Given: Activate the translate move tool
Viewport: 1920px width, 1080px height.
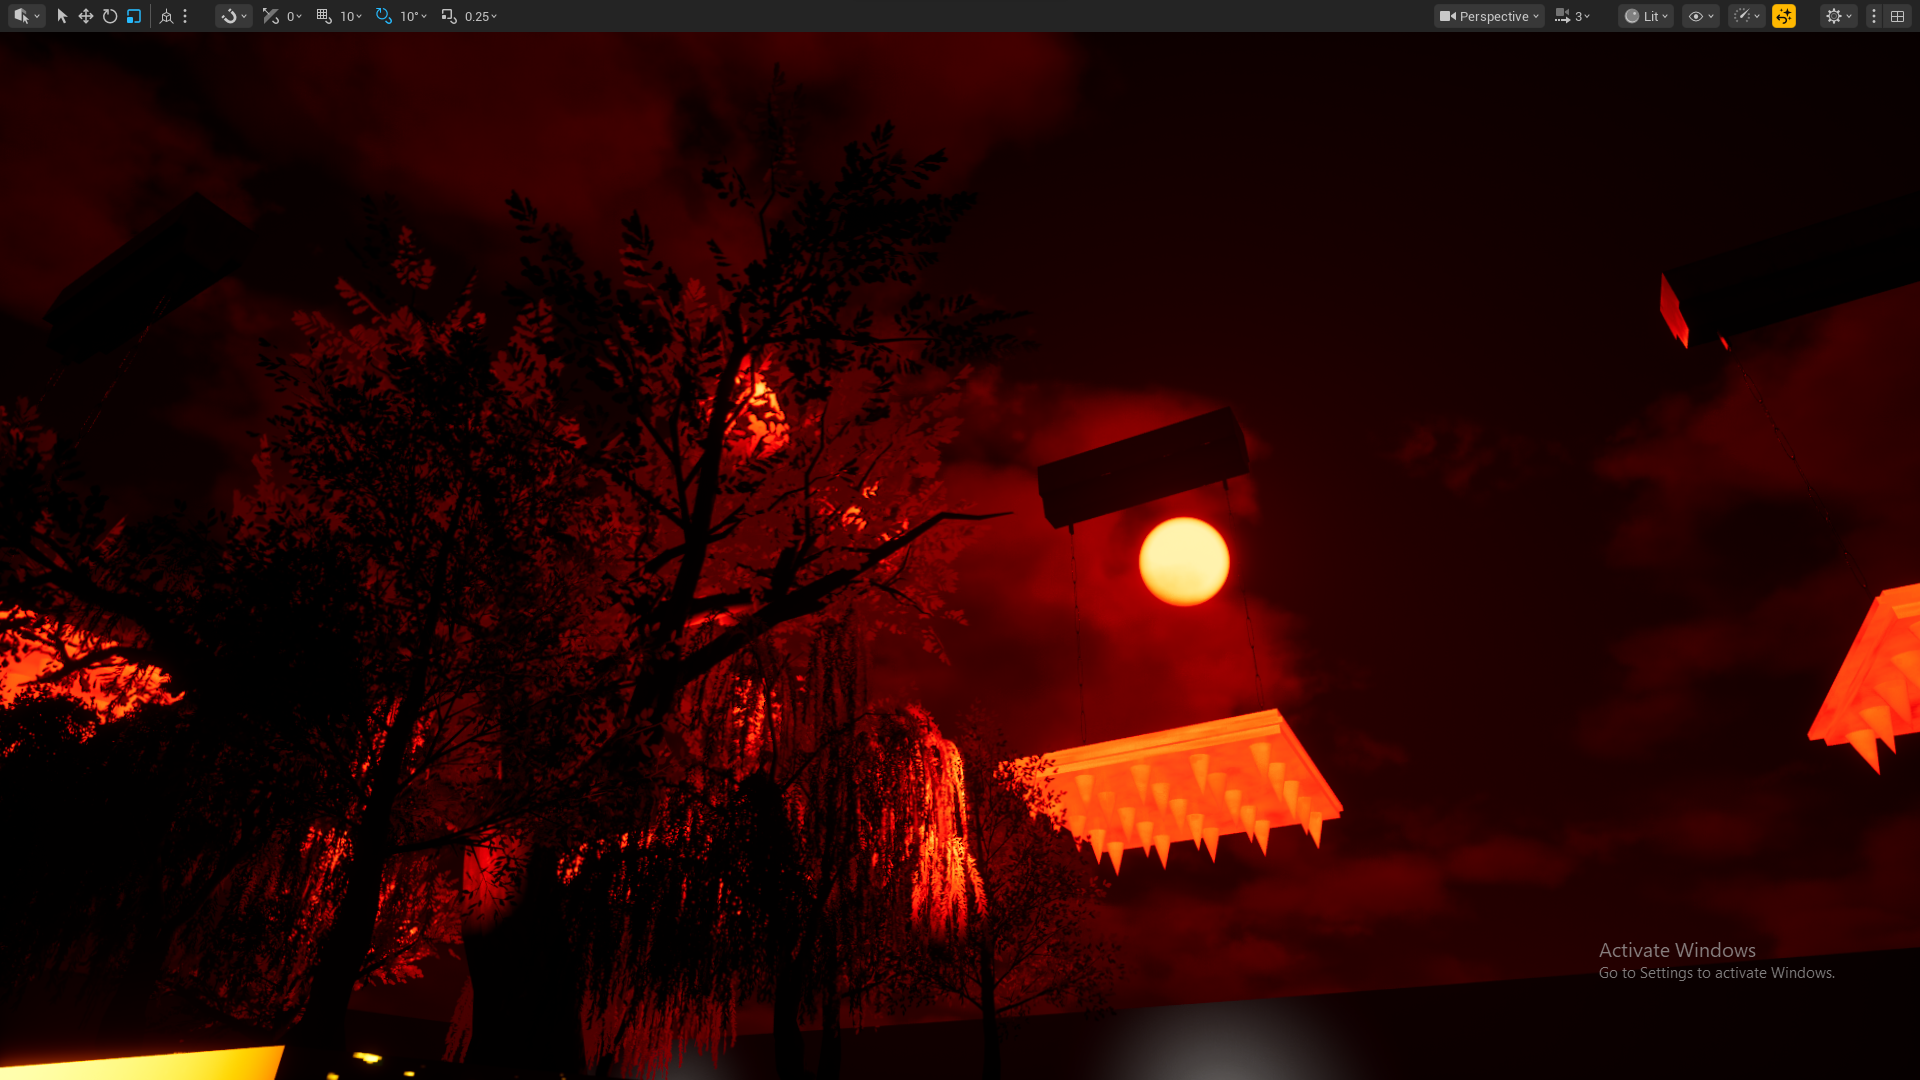Looking at the screenshot, I should click(x=86, y=16).
